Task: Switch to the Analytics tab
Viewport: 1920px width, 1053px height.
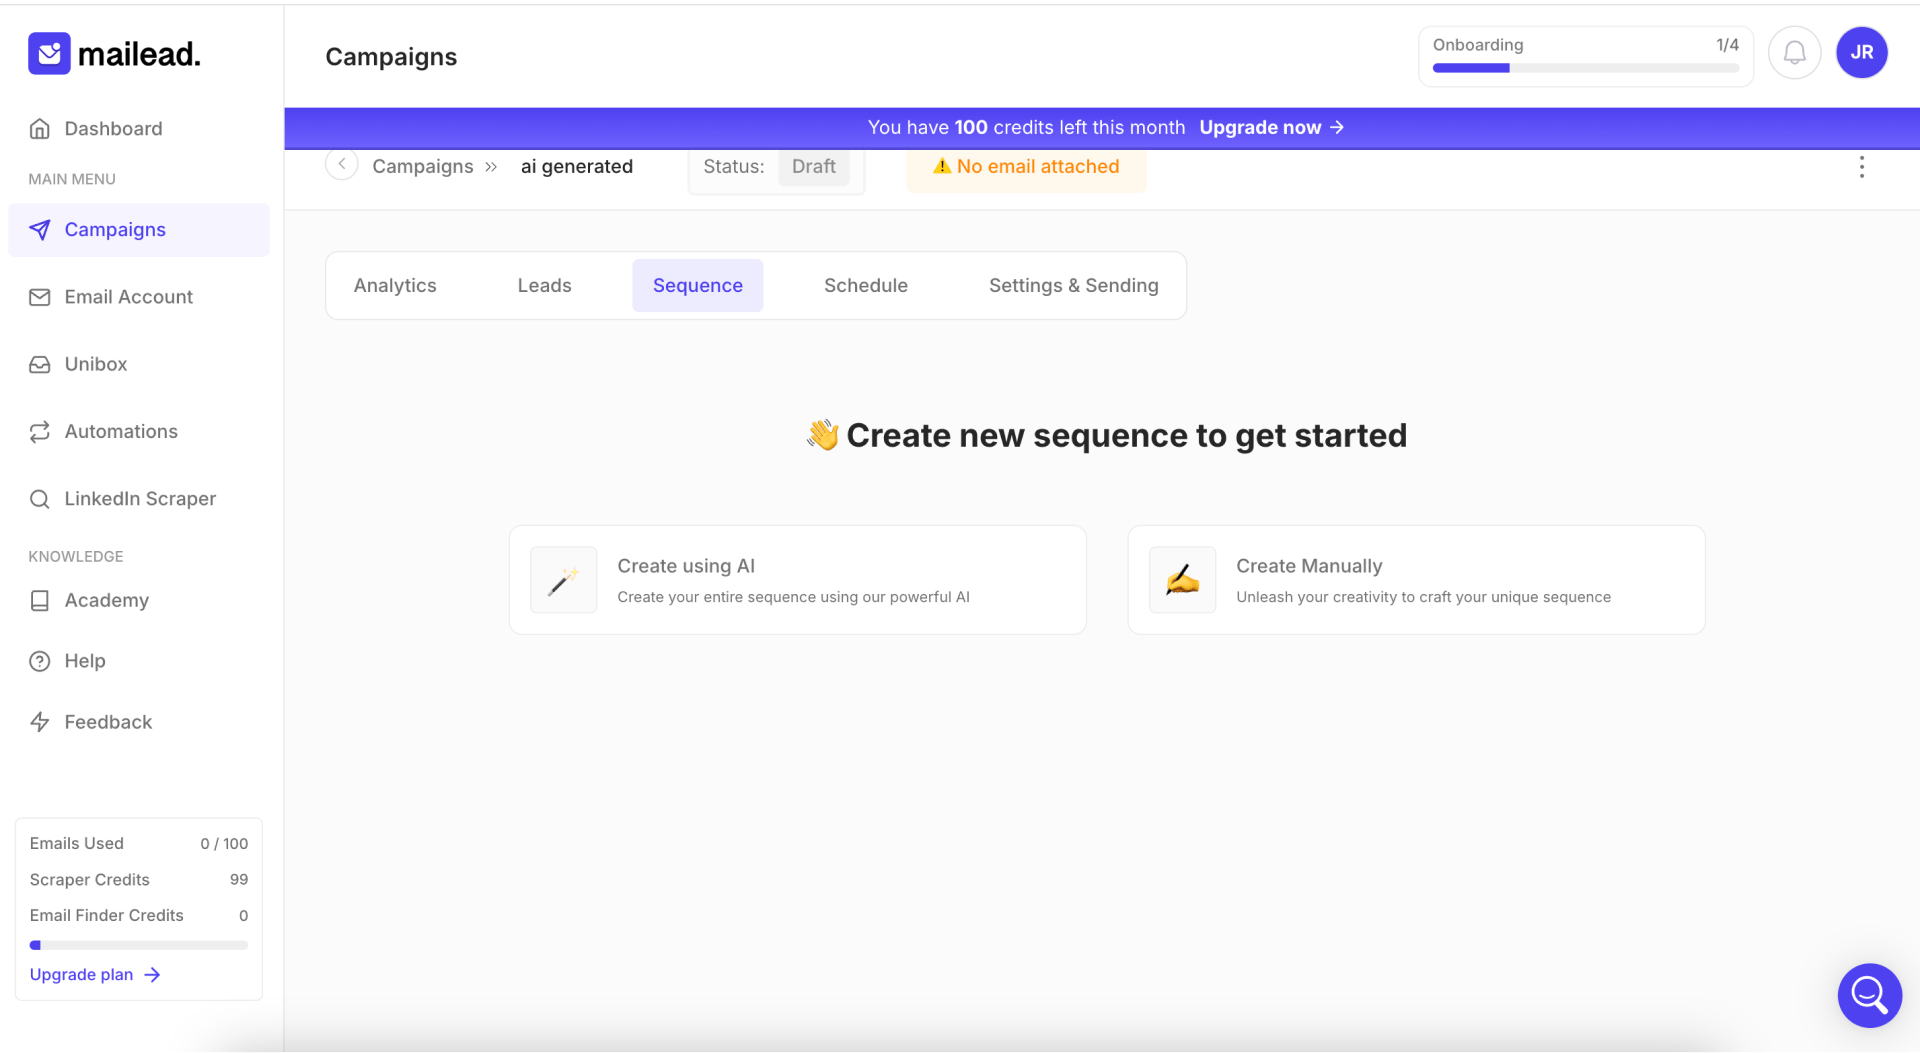Action: pyautogui.click(x=395, y=286)
